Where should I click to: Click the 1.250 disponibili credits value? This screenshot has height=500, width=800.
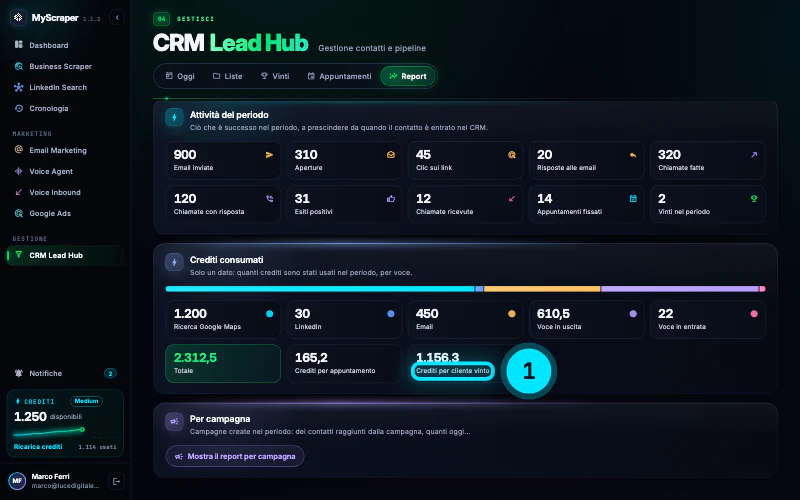click(30, 416)
